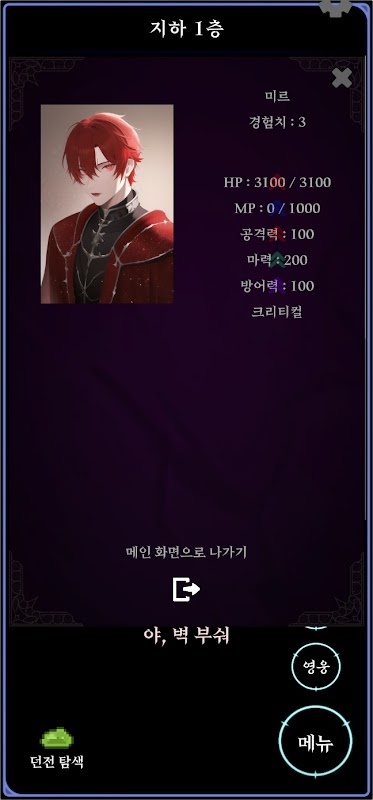Click the red chevron on 공격력 stat
Viewport: 373px width, 800px height.
click(277, 234)
